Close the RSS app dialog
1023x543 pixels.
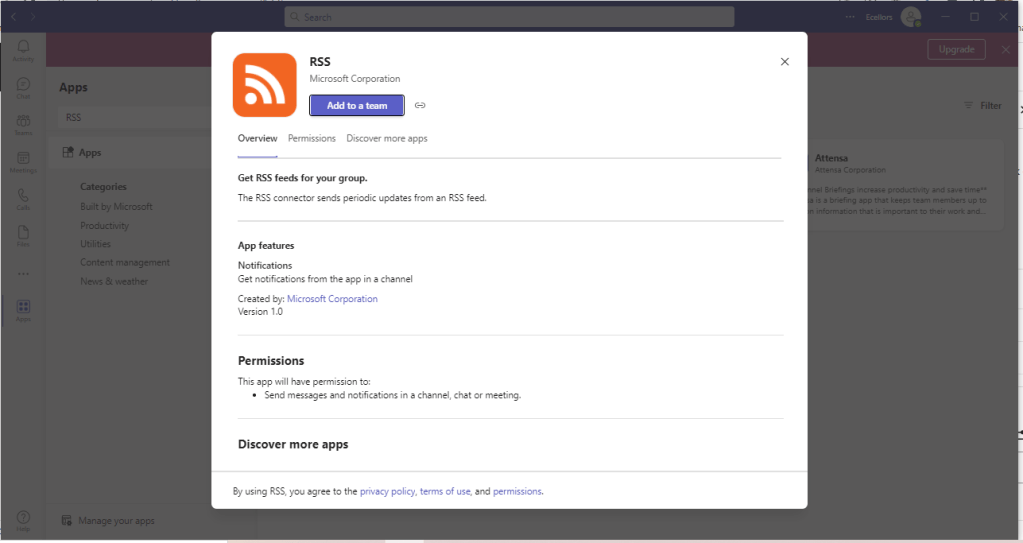click(784, 62)
